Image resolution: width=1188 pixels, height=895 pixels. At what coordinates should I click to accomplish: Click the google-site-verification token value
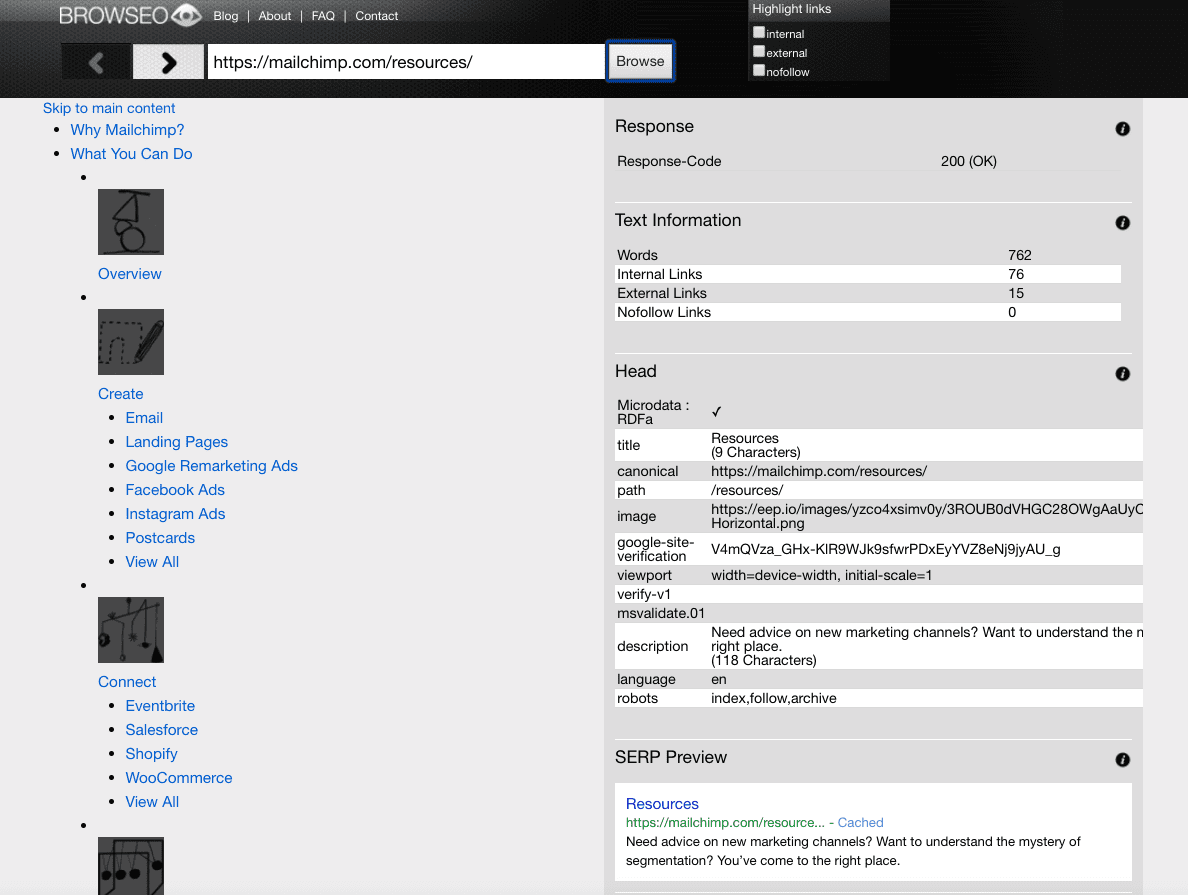(886, 549)
